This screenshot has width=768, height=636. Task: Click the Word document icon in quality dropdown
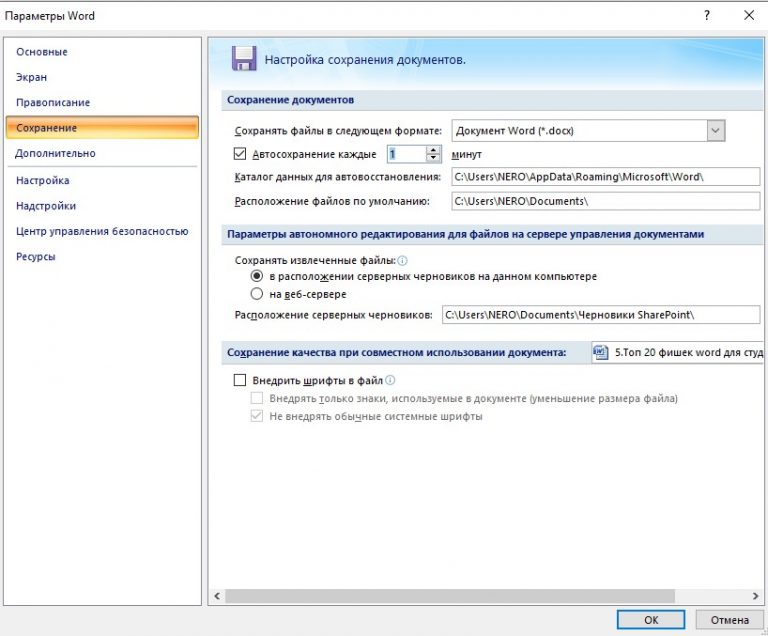click(x=602, y=352)
